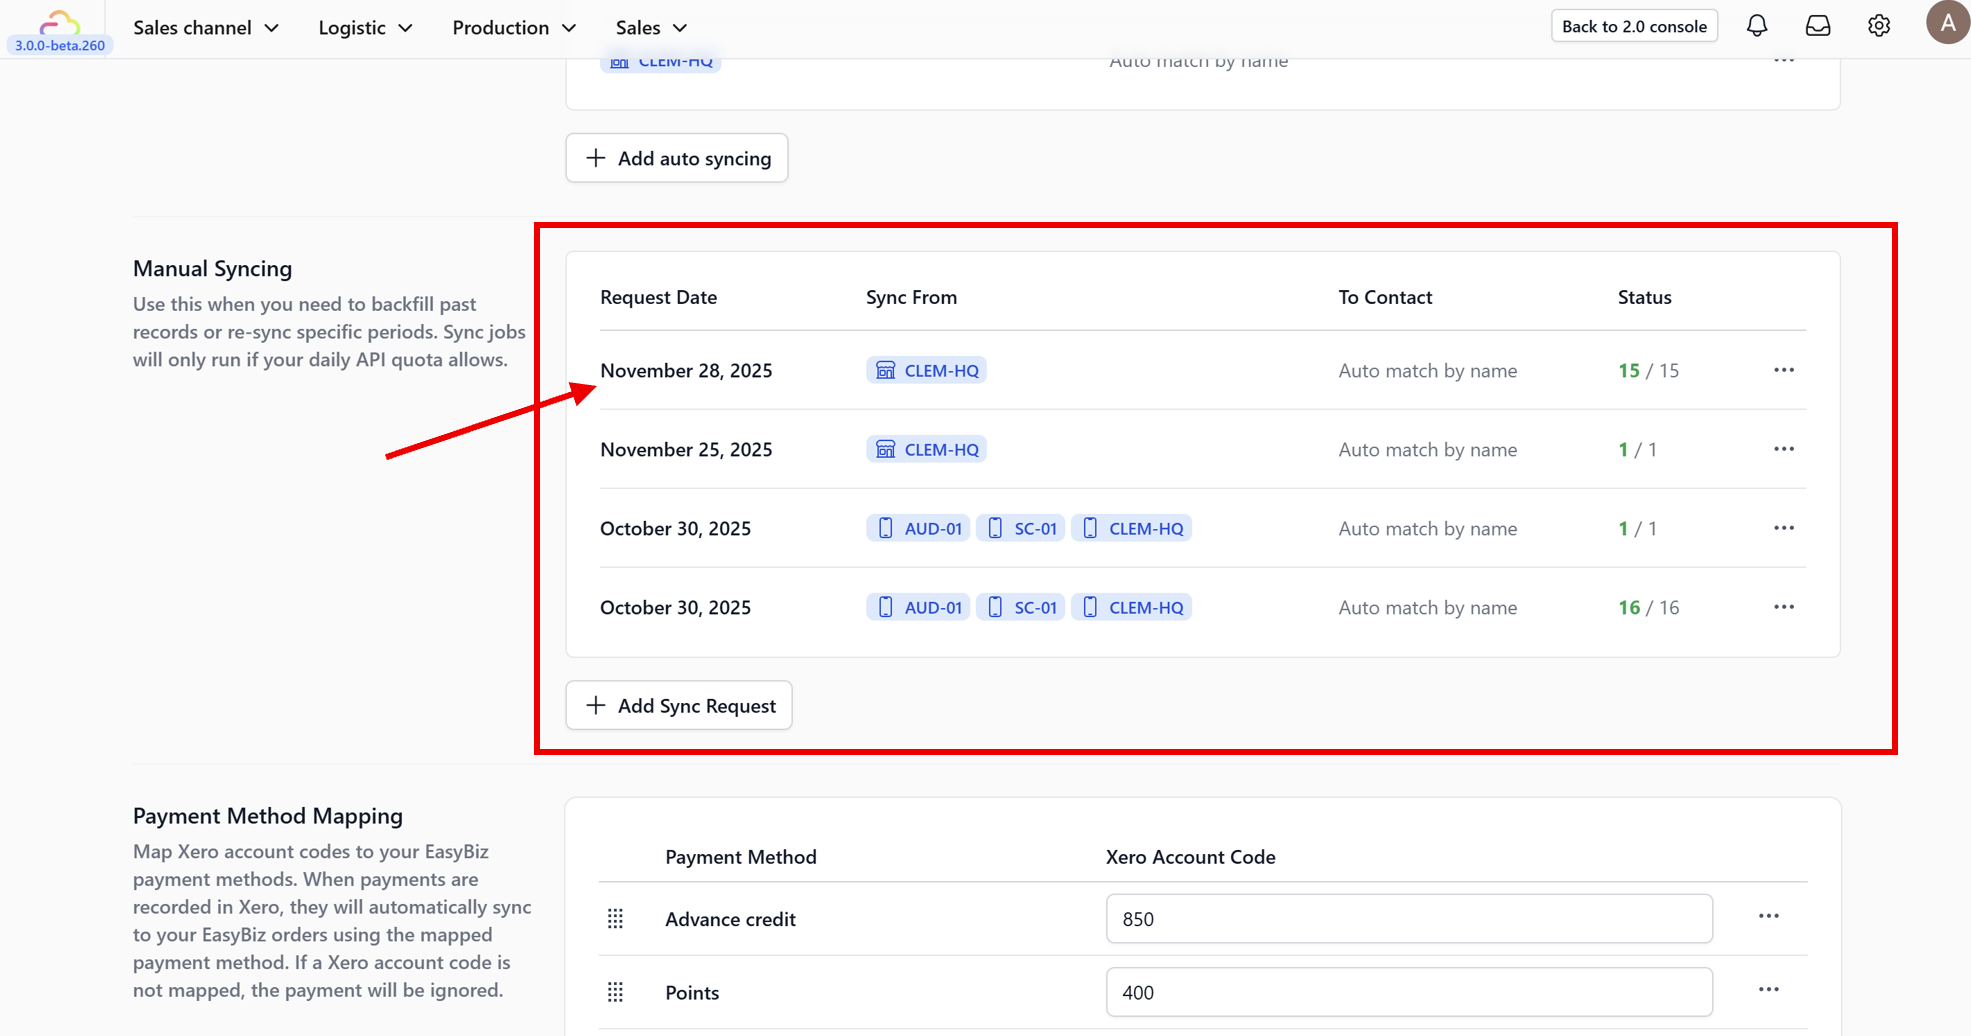Click the Add auto syncing button
Viewport: 1971px width, 1036px height.
click(x=677, y=158)
